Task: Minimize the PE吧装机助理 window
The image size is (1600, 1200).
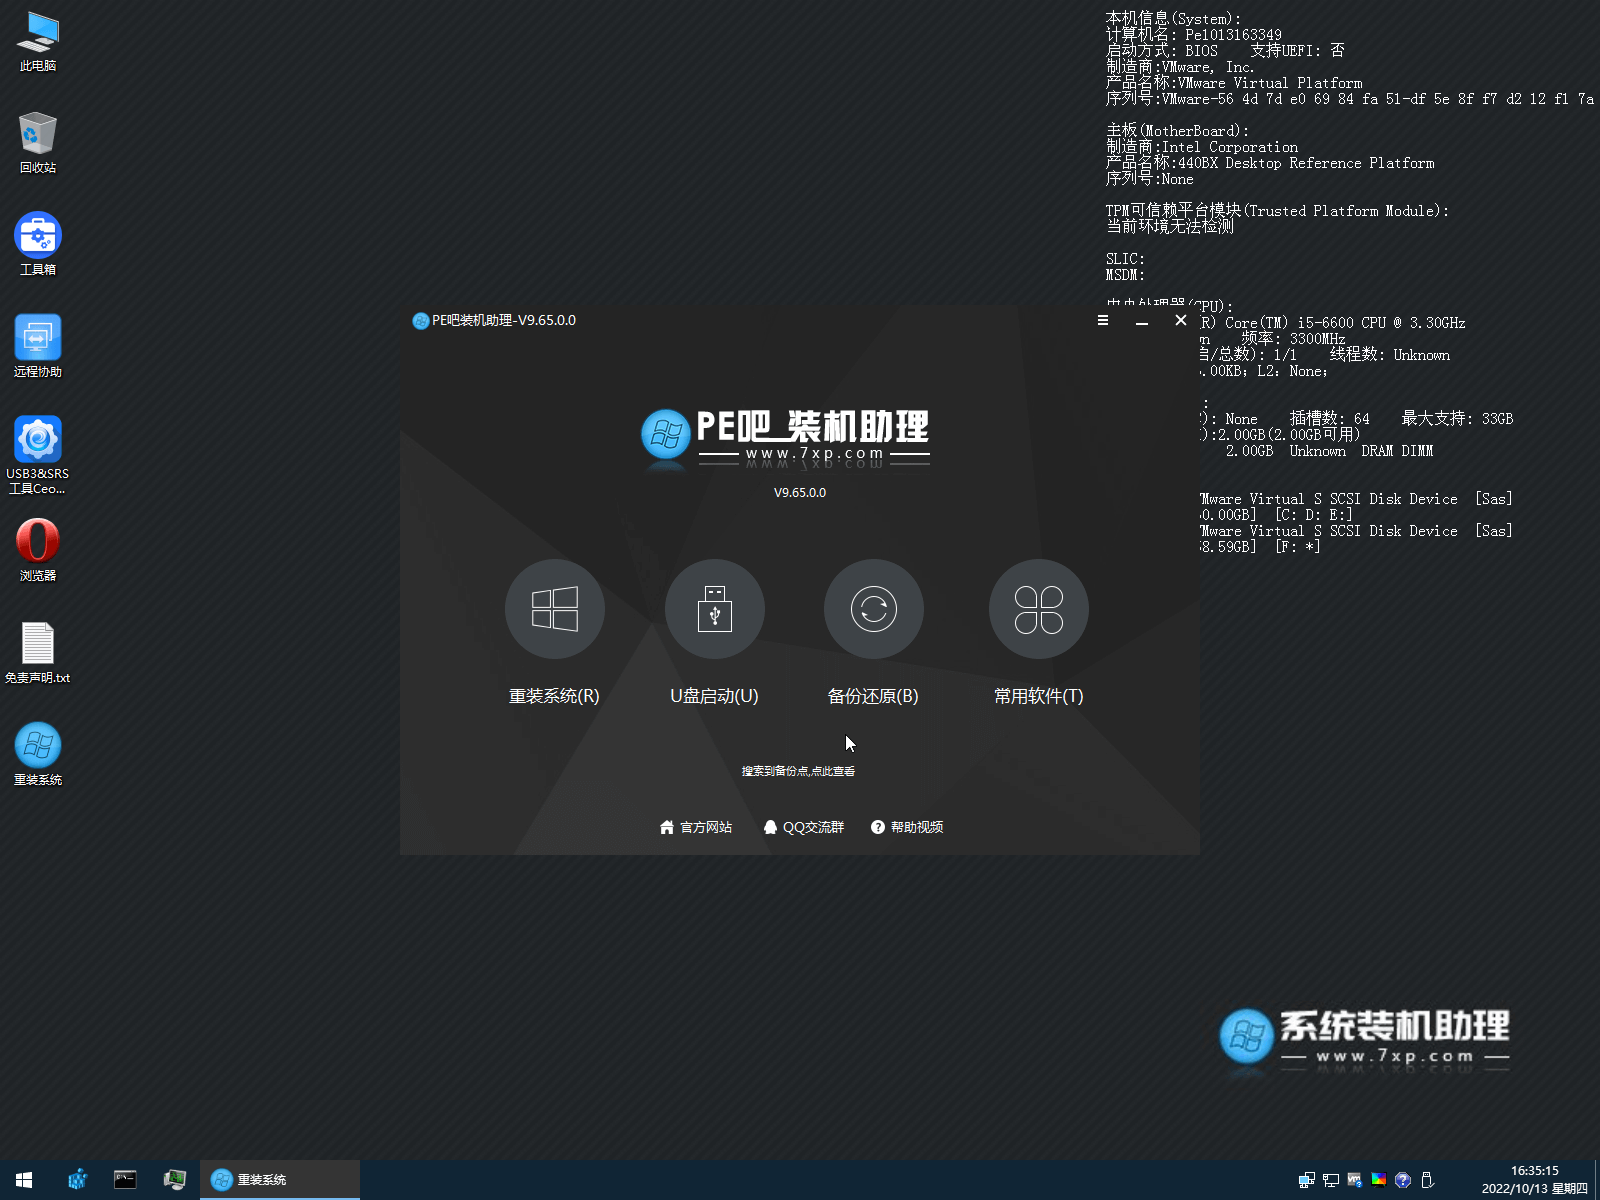Action: click(x=1141, y=321)
